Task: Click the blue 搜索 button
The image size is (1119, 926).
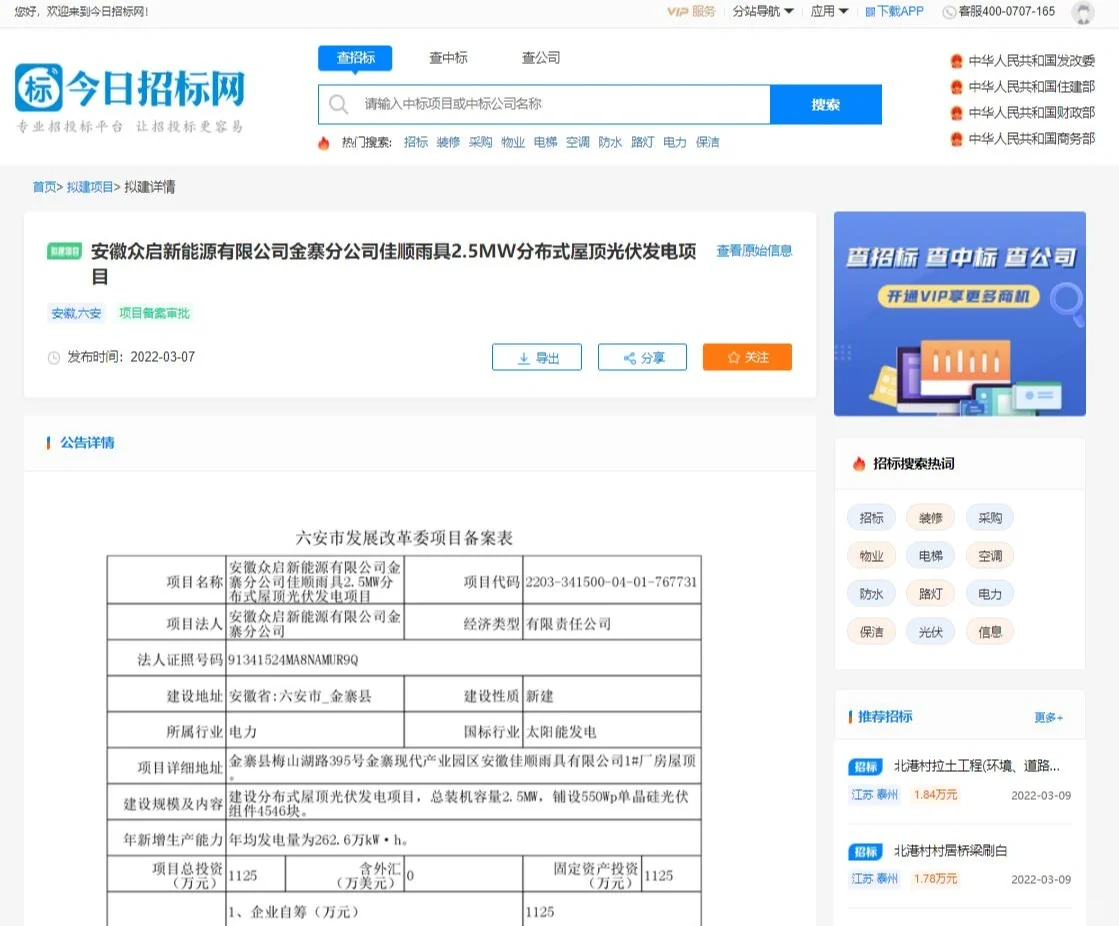Action: 826,103
